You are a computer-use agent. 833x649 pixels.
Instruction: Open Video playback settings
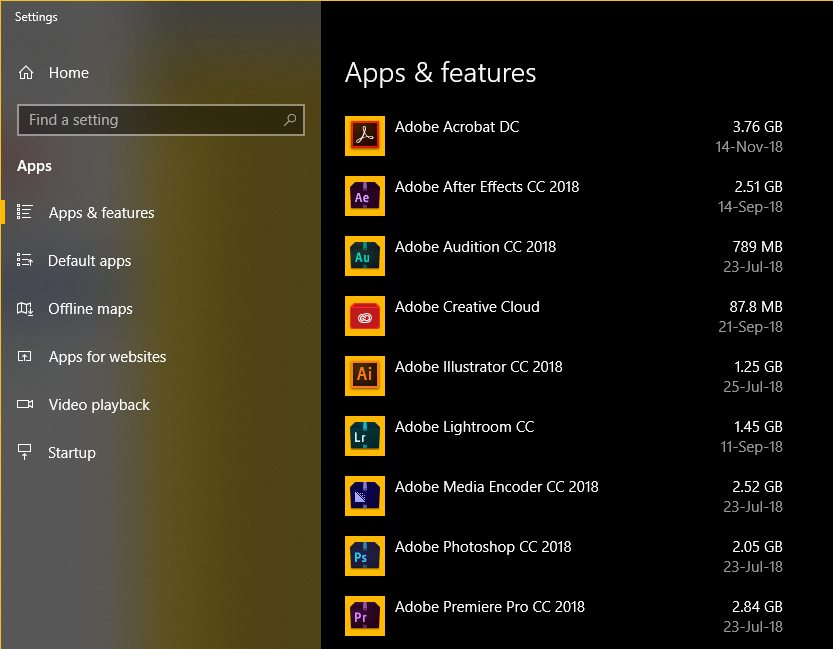click(99, 405)
